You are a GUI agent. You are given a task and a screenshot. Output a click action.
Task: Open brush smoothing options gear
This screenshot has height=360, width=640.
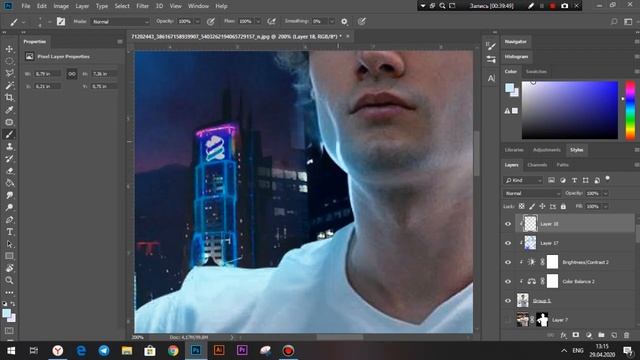click(344, 22)
